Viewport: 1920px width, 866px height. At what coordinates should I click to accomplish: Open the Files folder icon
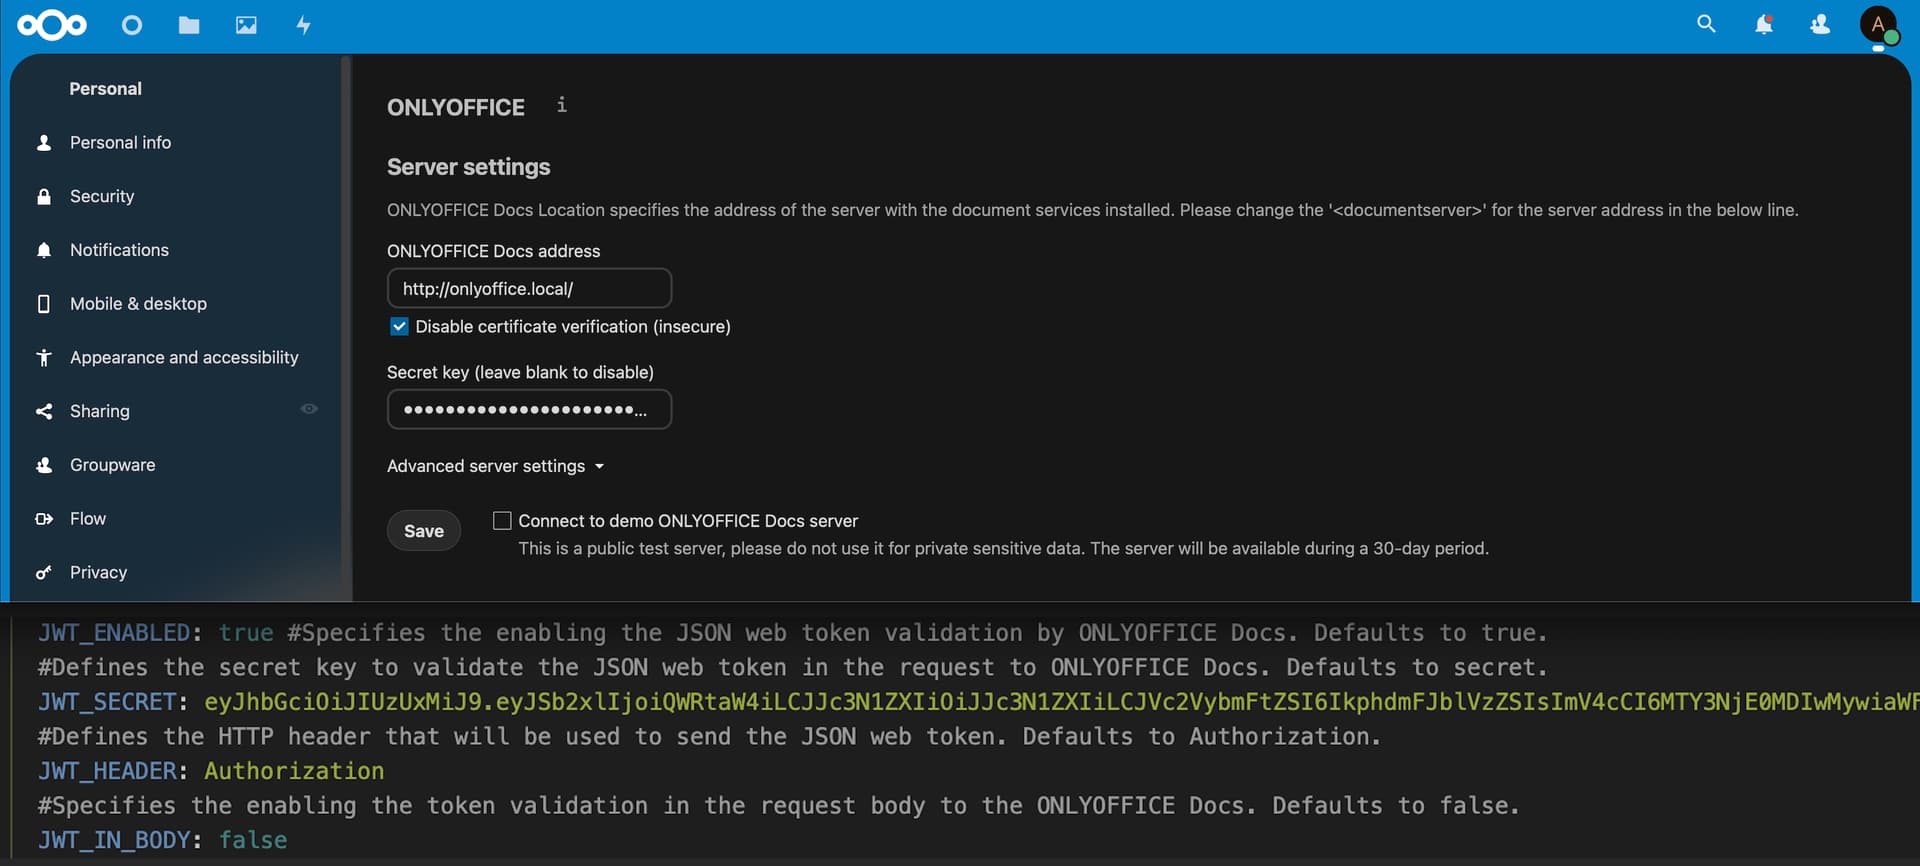click(189, 25)
